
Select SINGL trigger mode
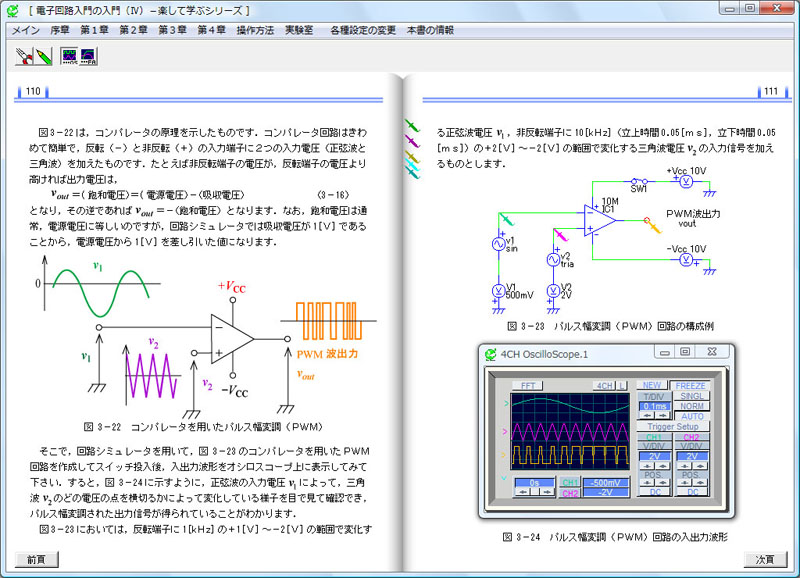pyautogui.click(x=692, y=396)
